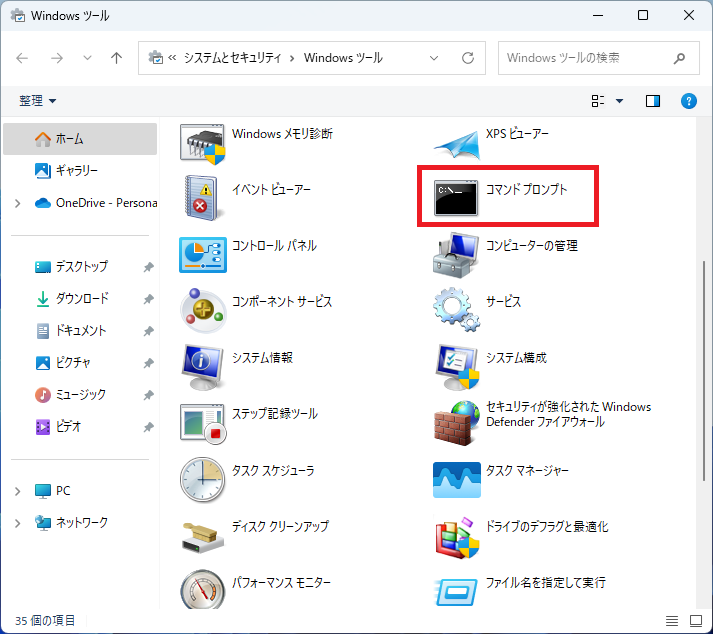
Task: Select the イベント ビューアー icon
Action: (x=202, y=198)
